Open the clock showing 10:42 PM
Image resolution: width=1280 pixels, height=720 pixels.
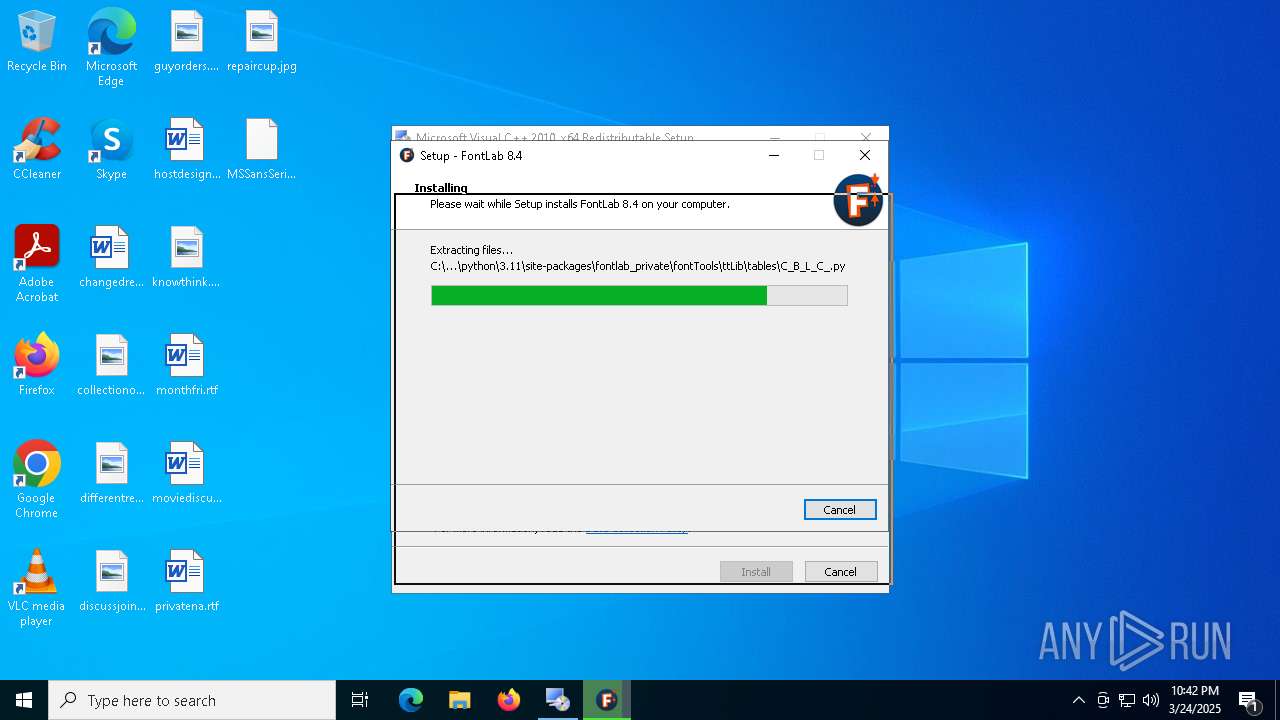[1195, 700]
